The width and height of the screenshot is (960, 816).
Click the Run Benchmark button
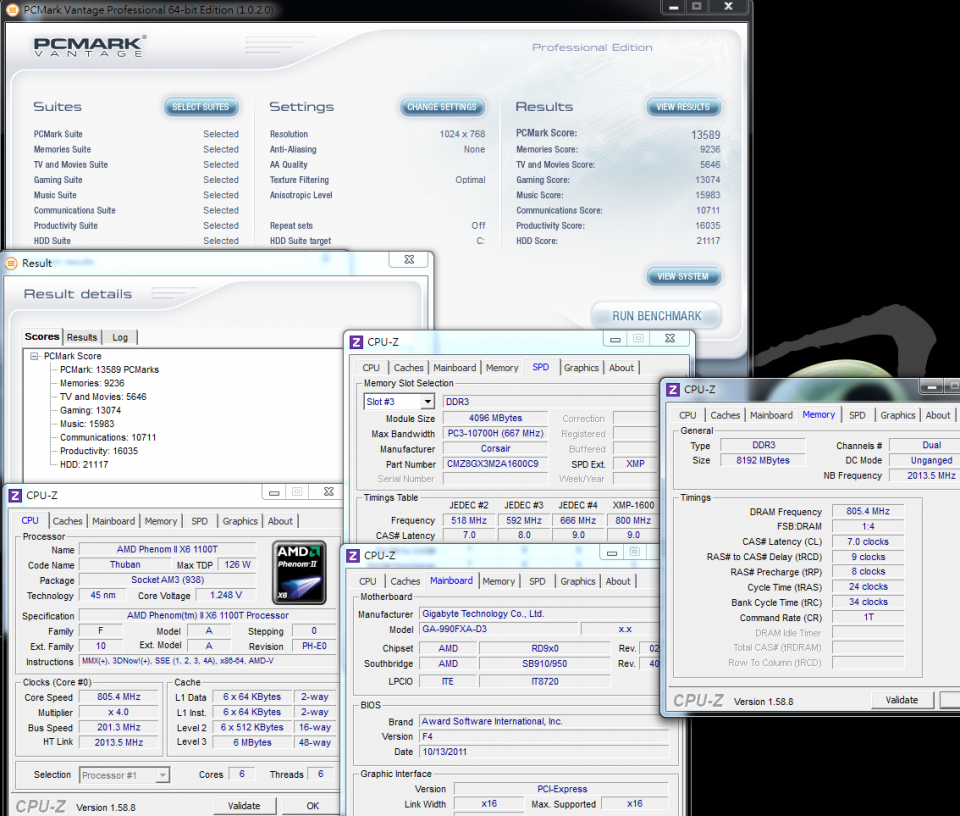pyautogui.click(x=657, y=314)
